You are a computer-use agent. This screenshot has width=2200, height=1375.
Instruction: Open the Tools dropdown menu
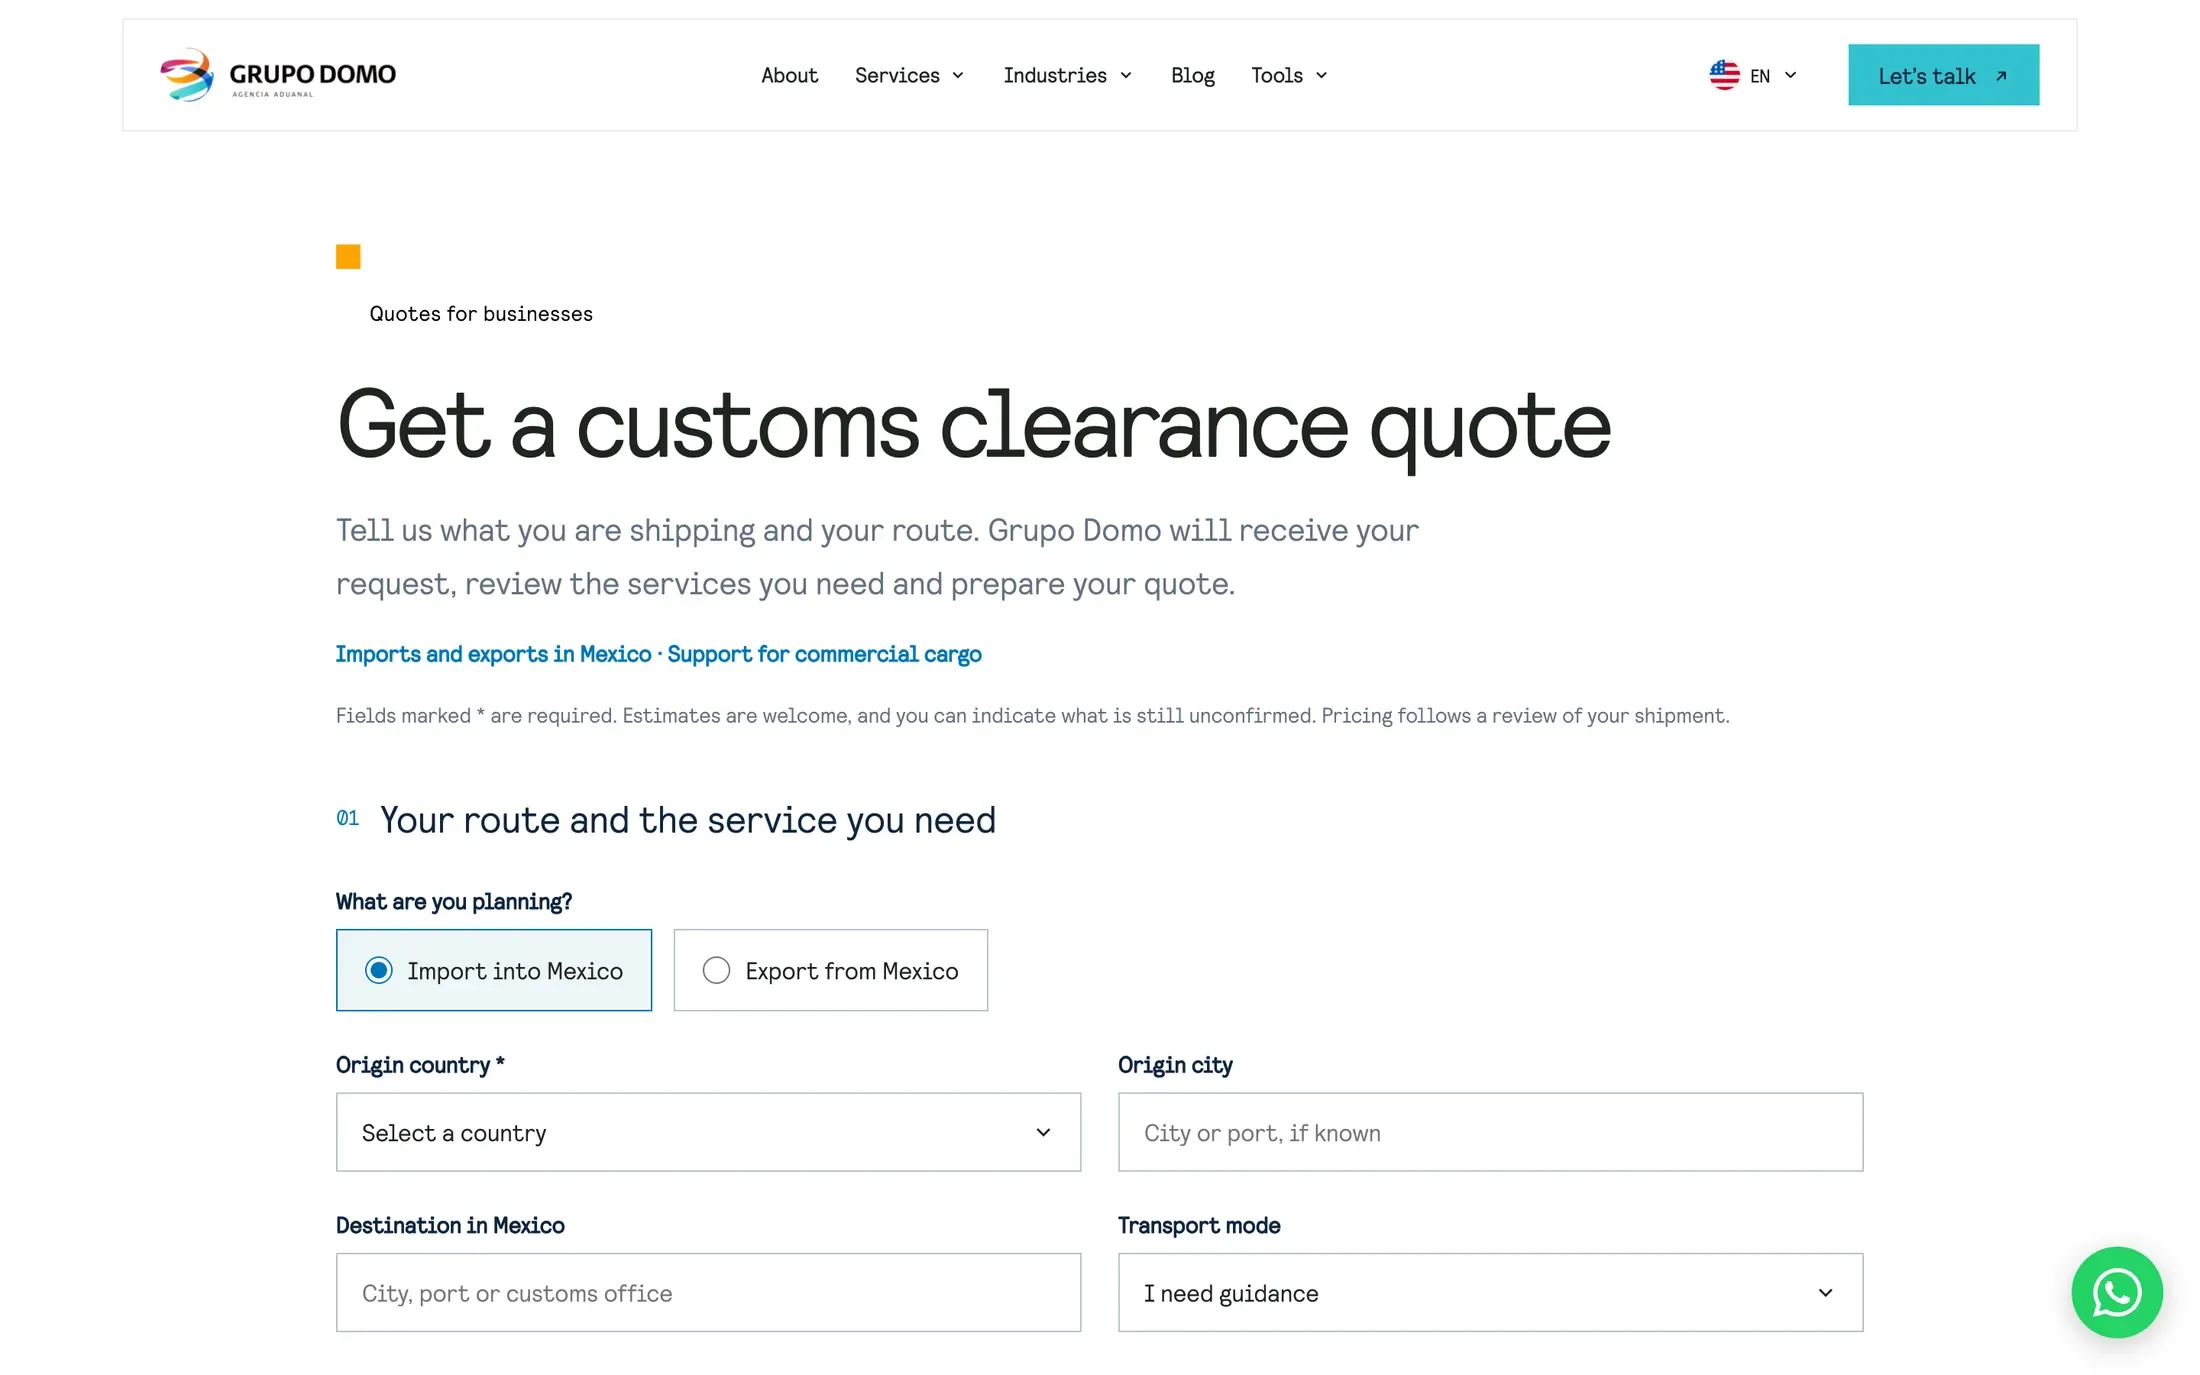[x=1289, y=75]
